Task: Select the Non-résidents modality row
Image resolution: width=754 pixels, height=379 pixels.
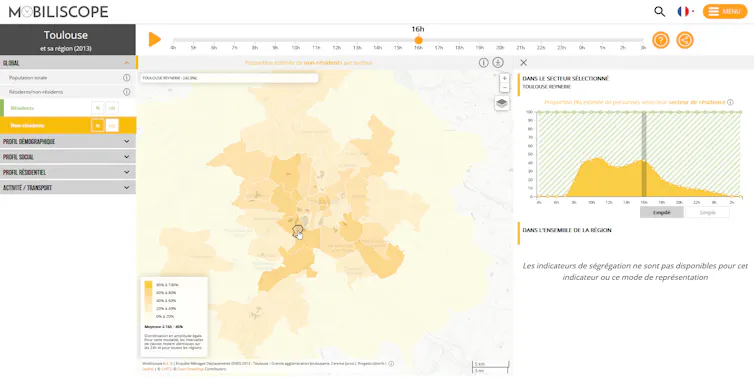Action: [x=68, y=126]
